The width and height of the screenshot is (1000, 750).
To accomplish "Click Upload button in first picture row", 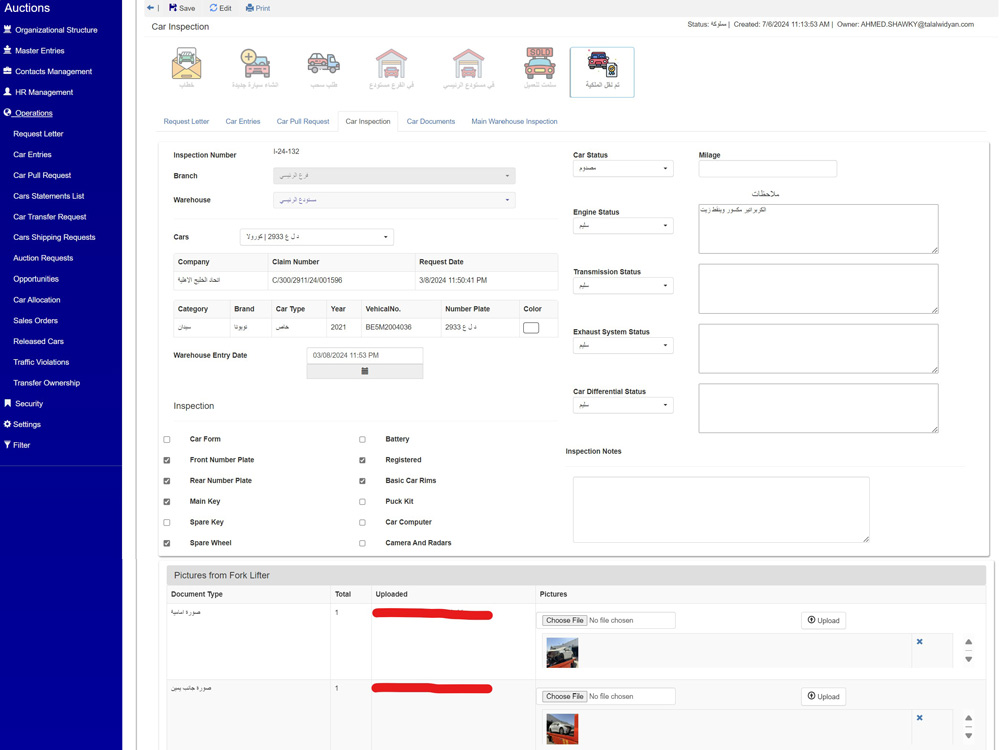I will tap(823, 621).
